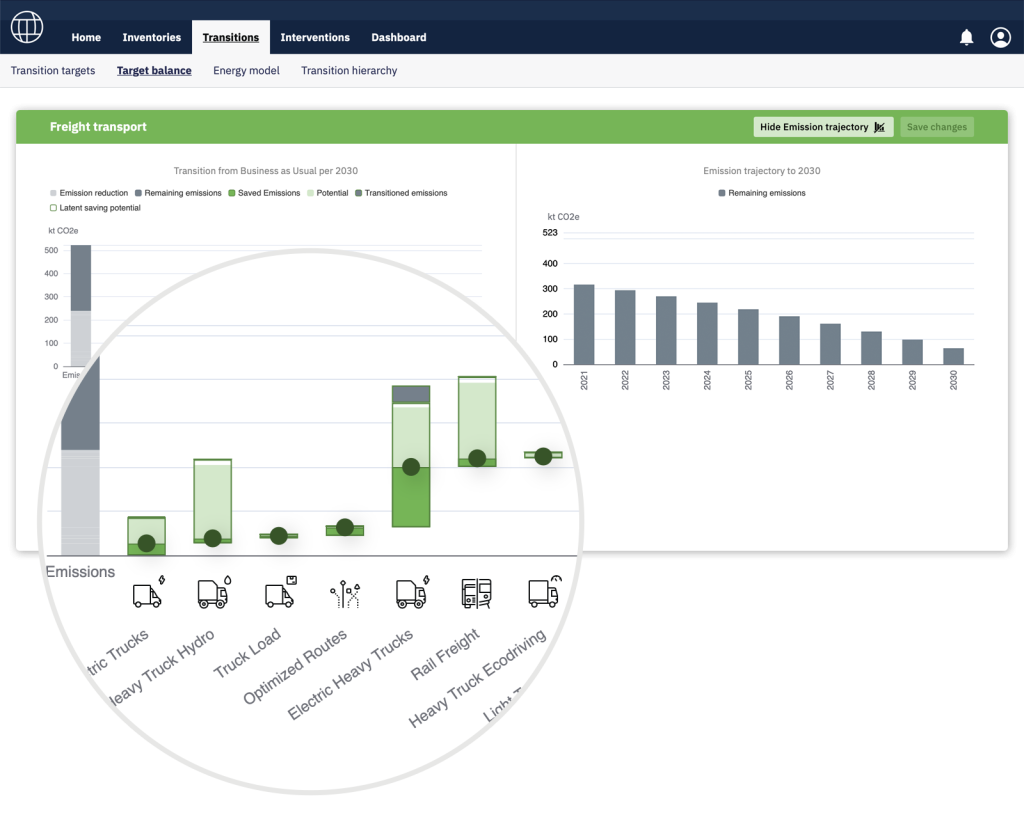1024x815 pixels.
Task: Open the Inventories menu tab
Action: tap(151, 38)
